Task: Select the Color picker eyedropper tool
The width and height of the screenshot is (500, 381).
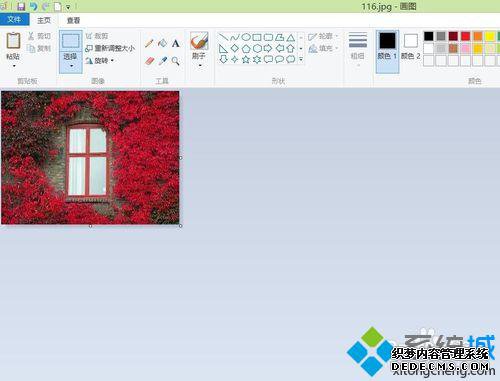Action: (x=163, y=61)
